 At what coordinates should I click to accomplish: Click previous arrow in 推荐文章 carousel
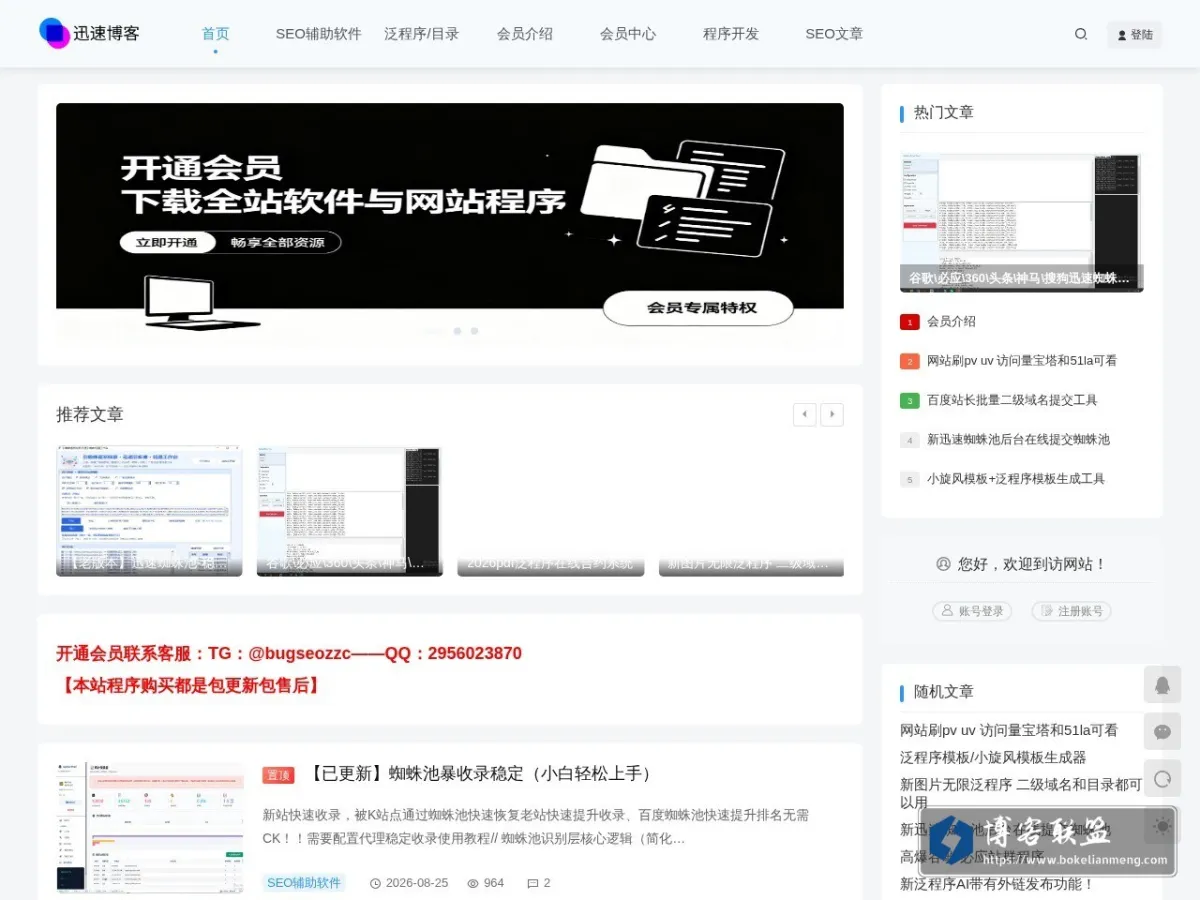click(804, 414)
